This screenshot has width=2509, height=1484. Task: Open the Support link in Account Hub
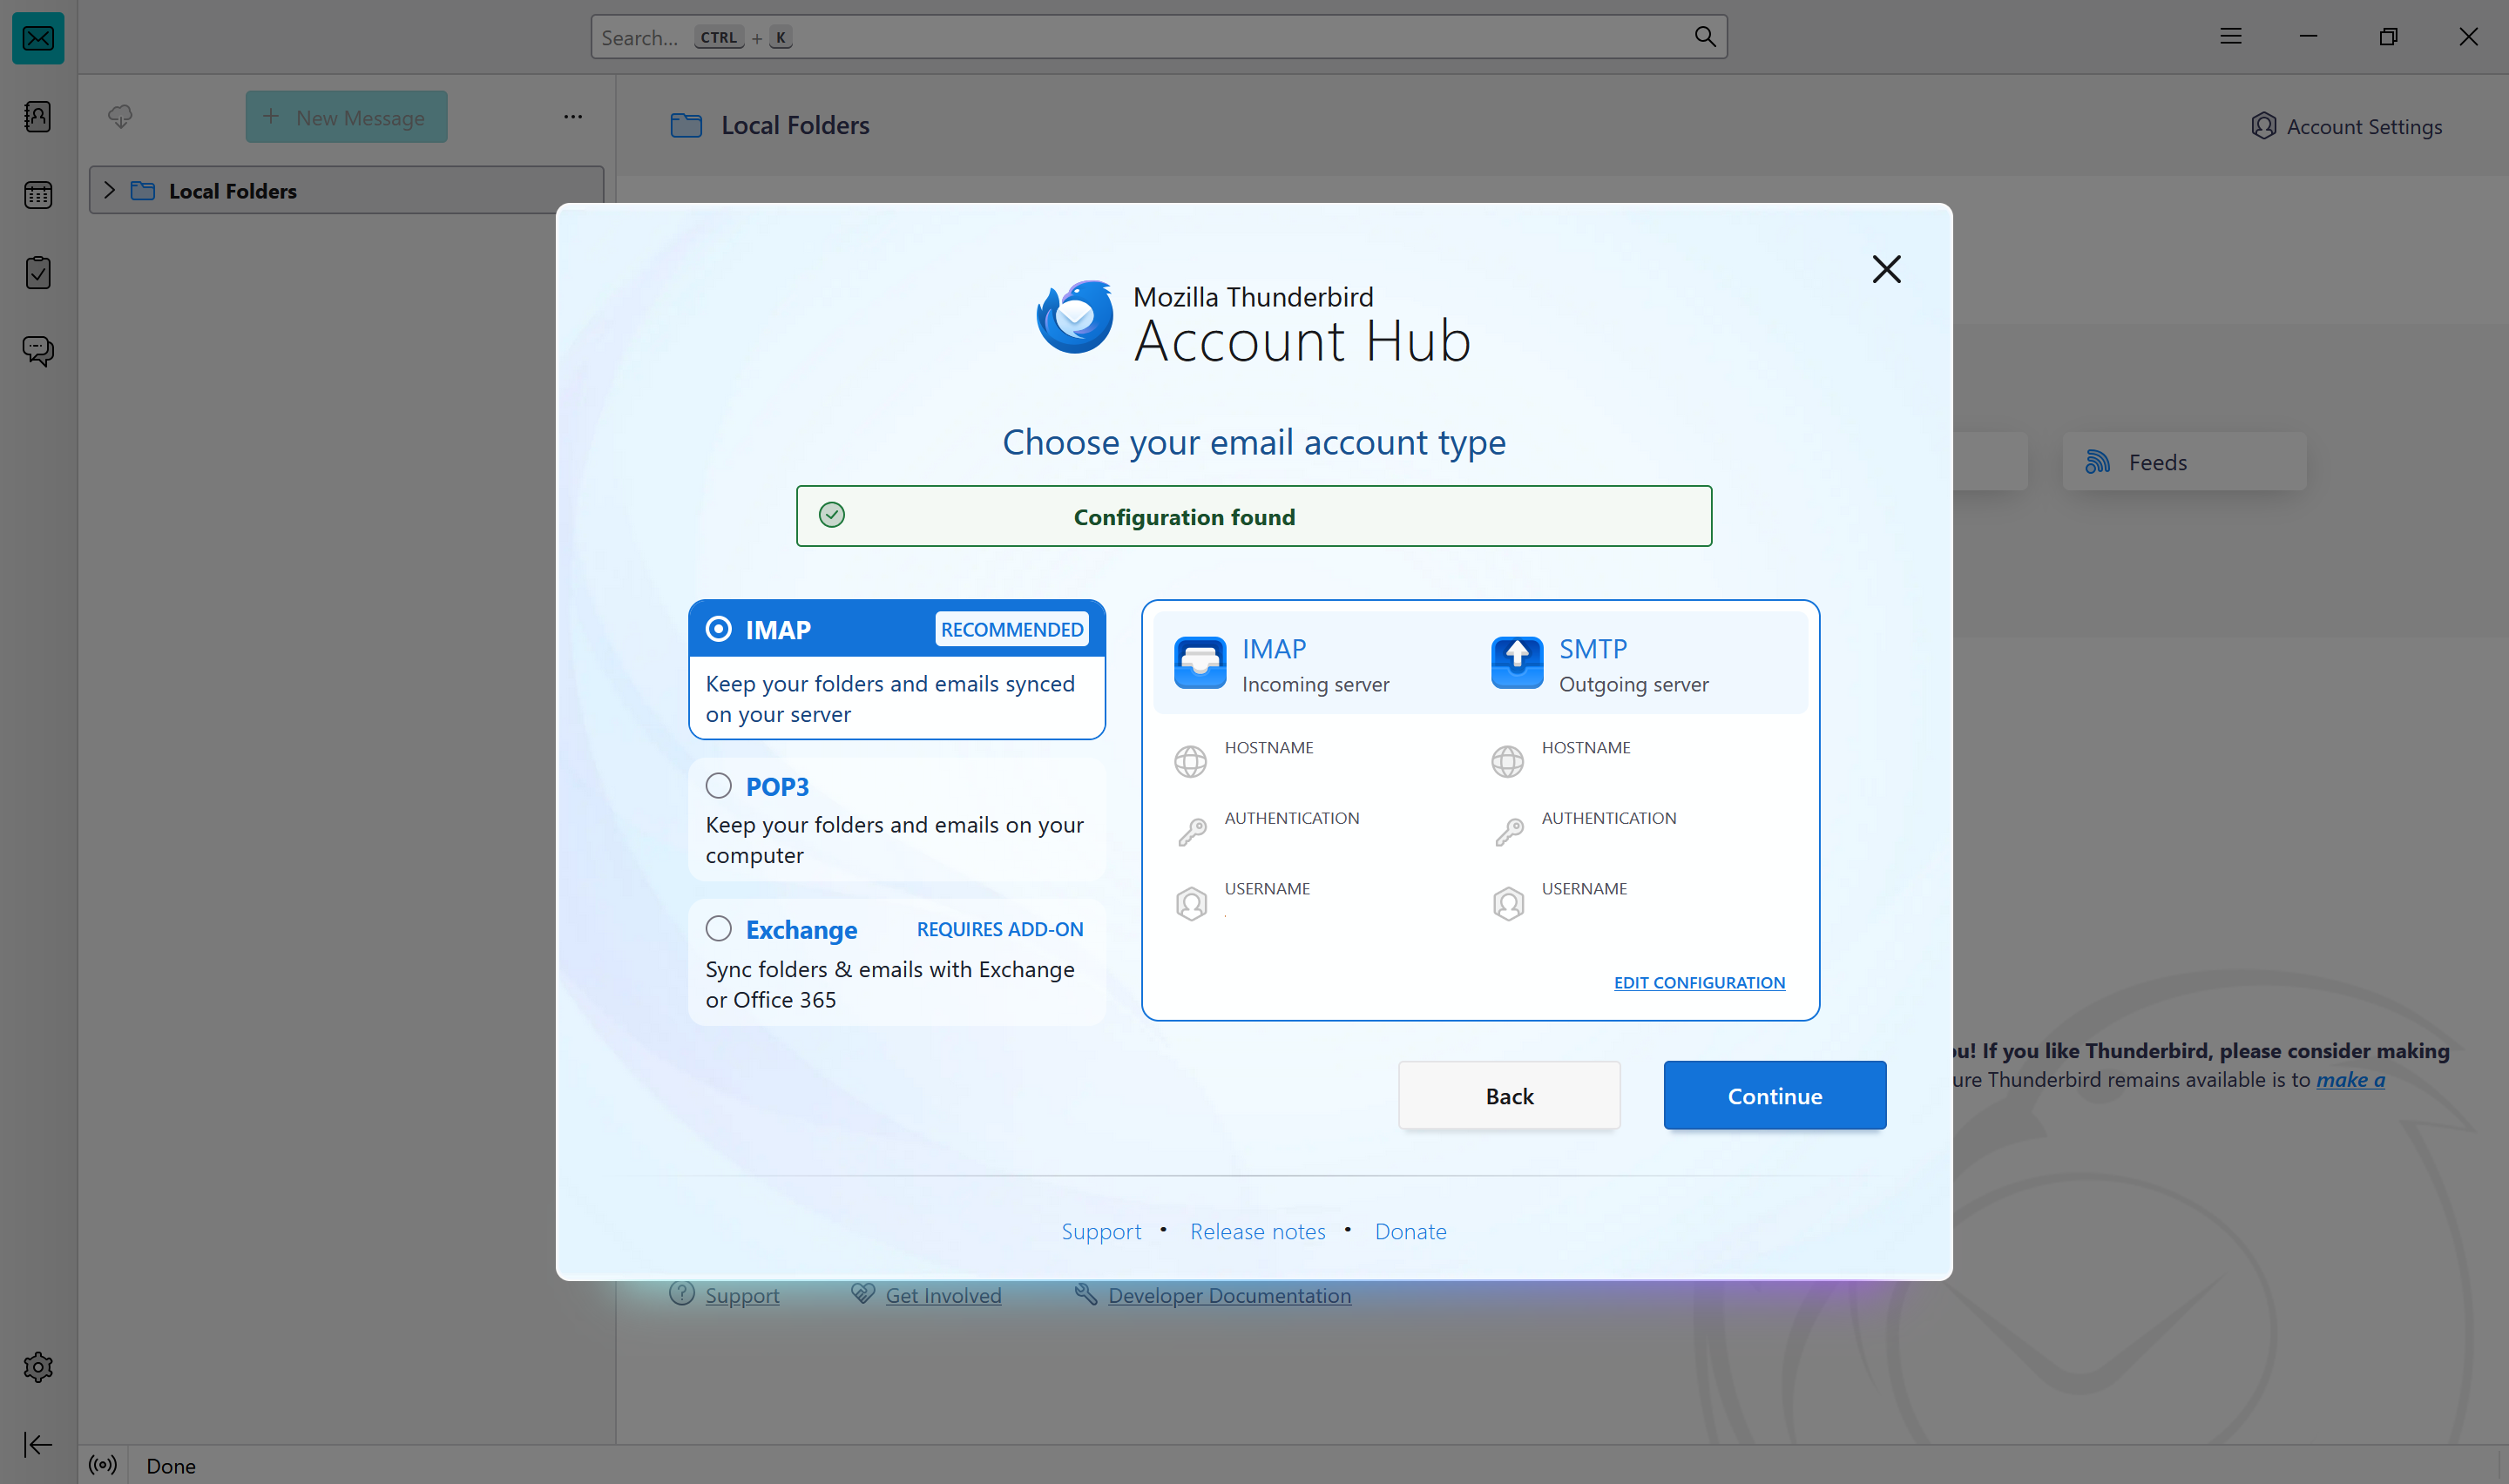(1101, 1232)
